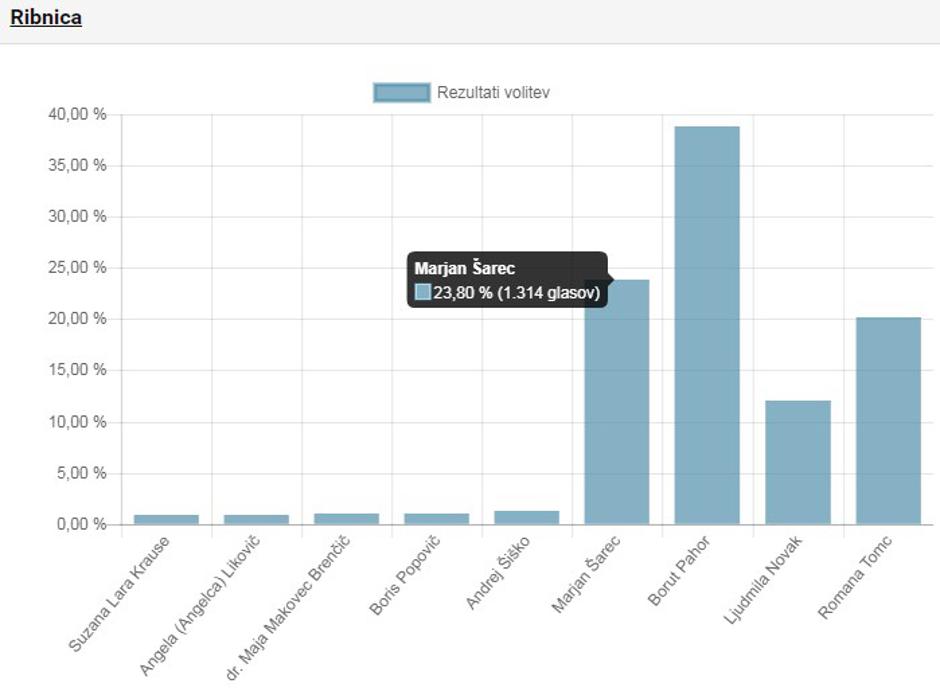Viewport: 940px width, 695px height.
Task: Select the Angela (Angelca) Likovič bar
Action: (256, 519)
